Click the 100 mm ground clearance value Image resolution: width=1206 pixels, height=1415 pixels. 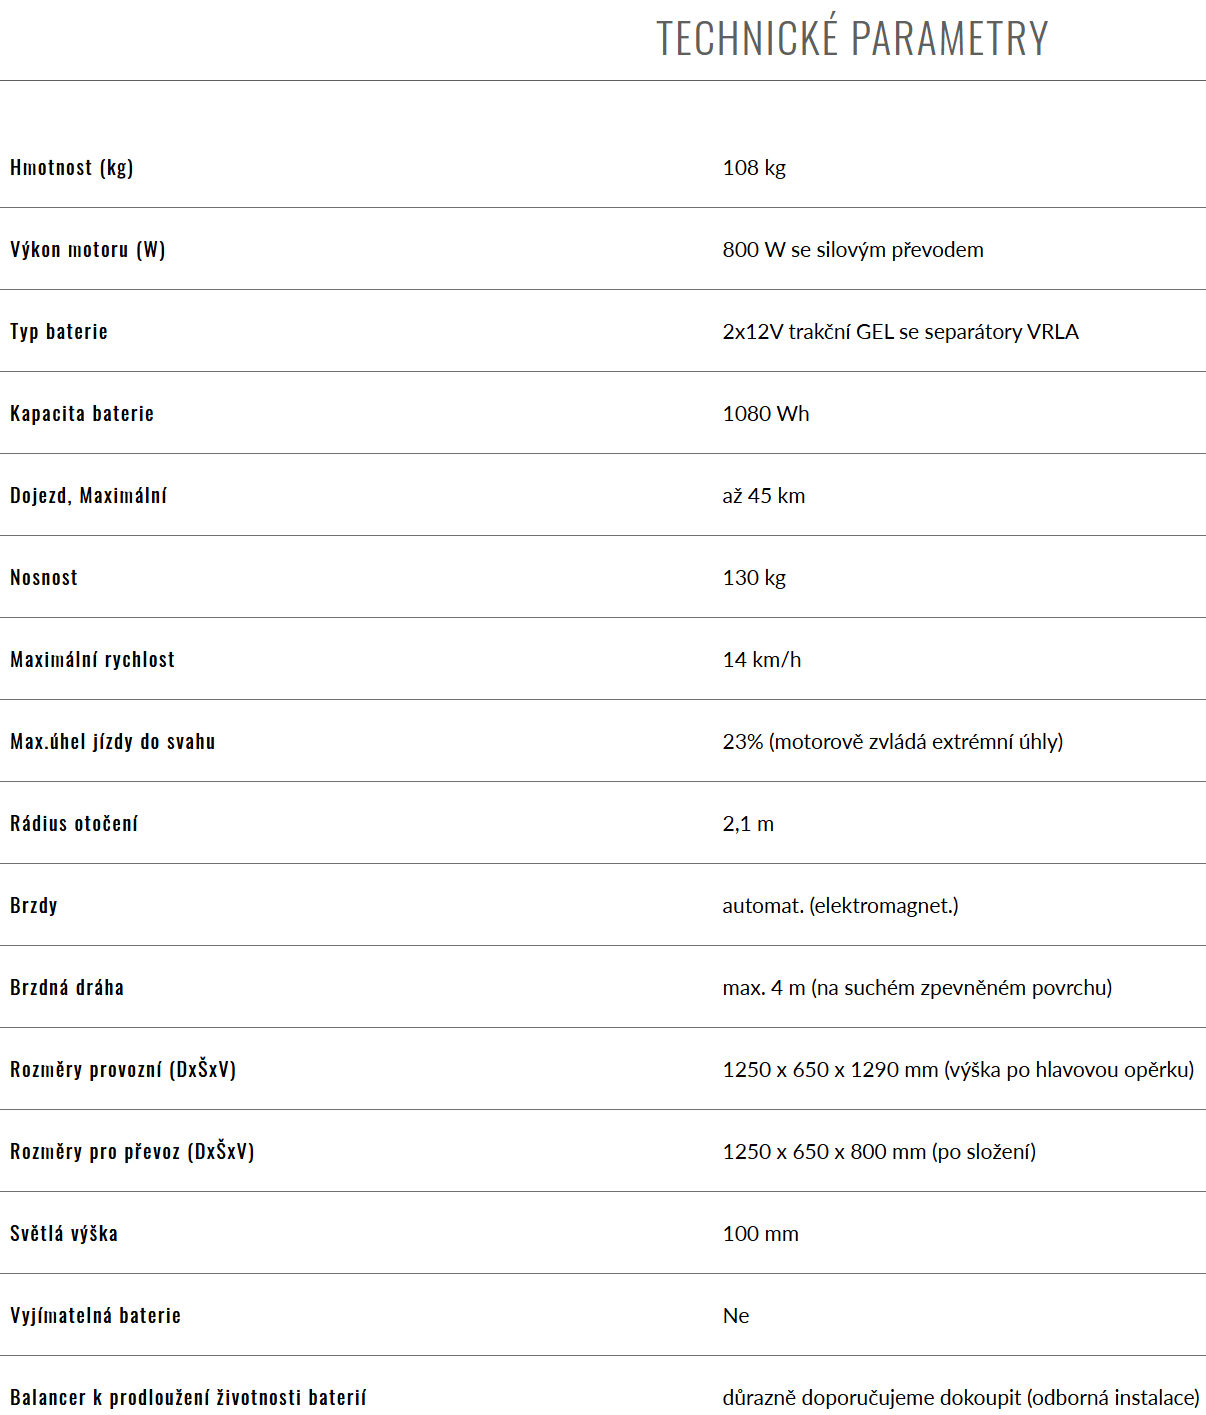click(x=761, y=1234)
